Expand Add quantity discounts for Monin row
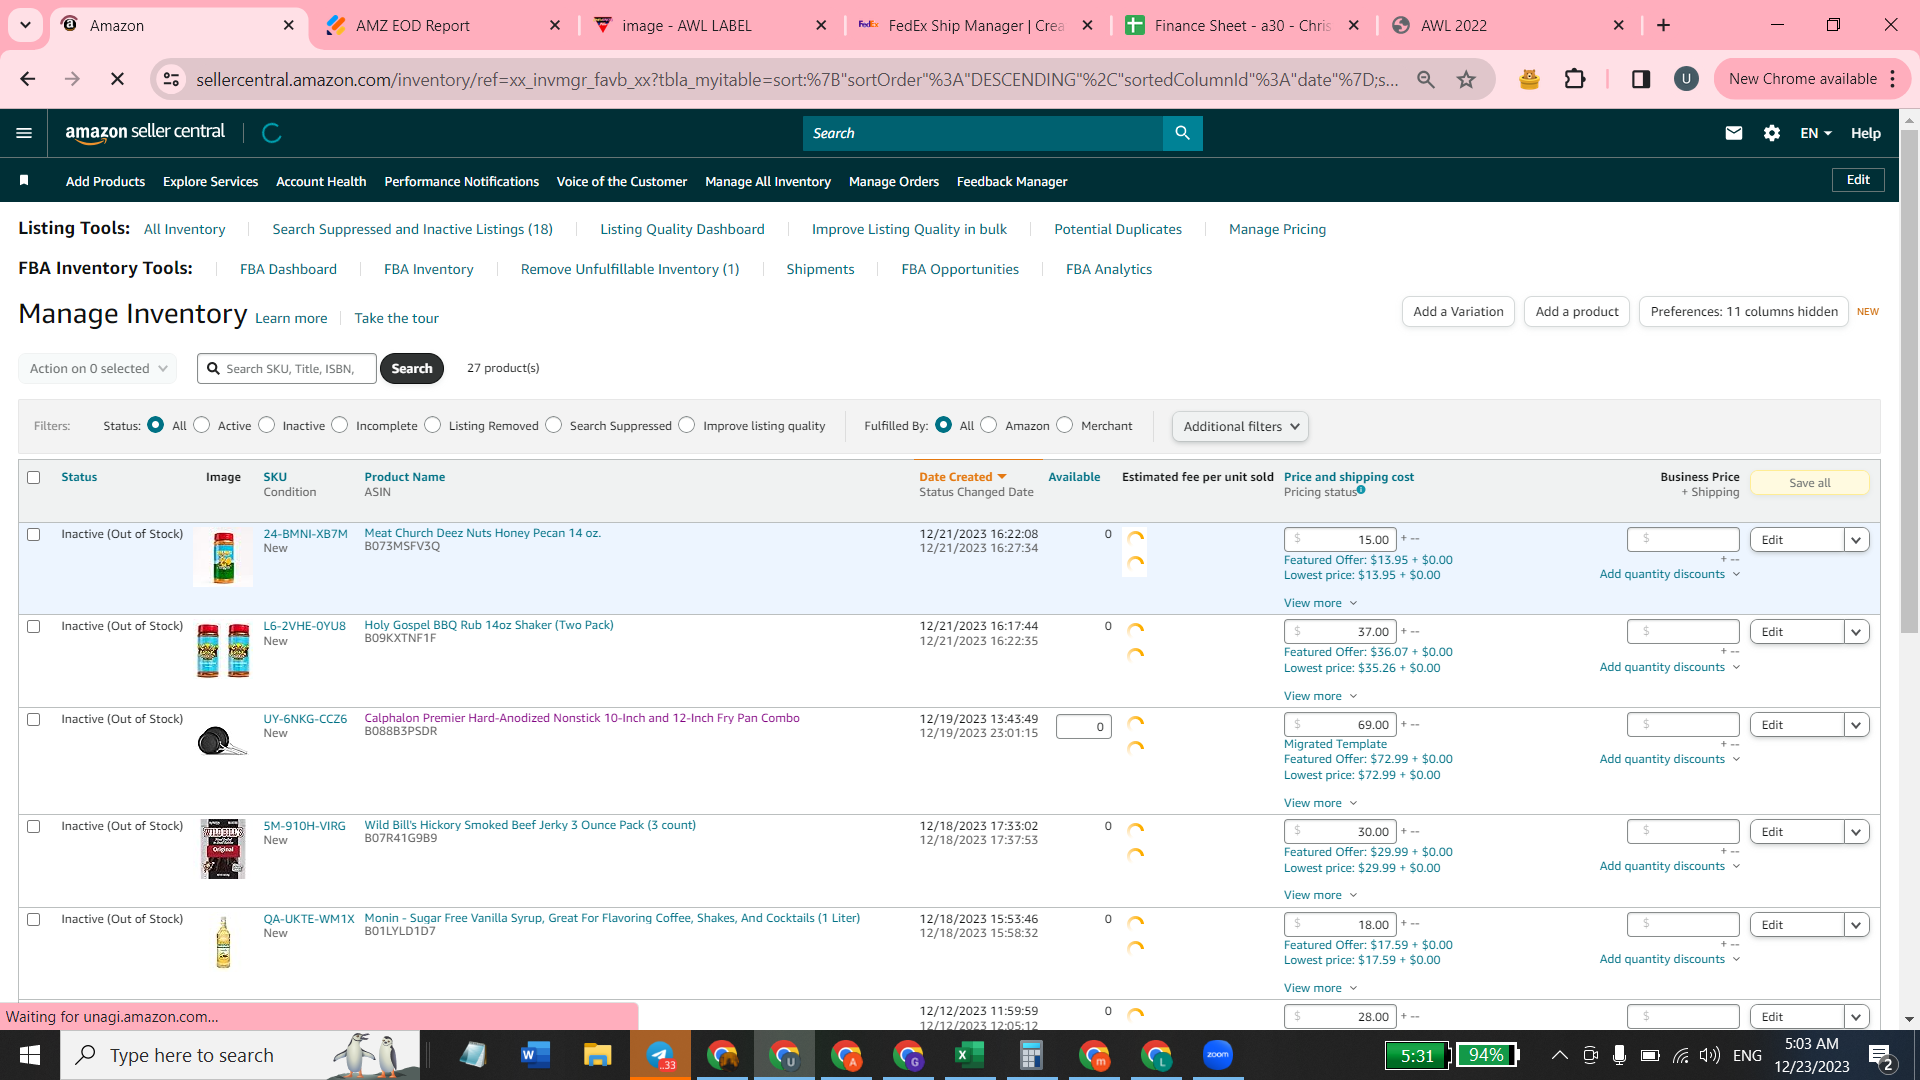The image size is (1920, 1080). click(1669, 959)
